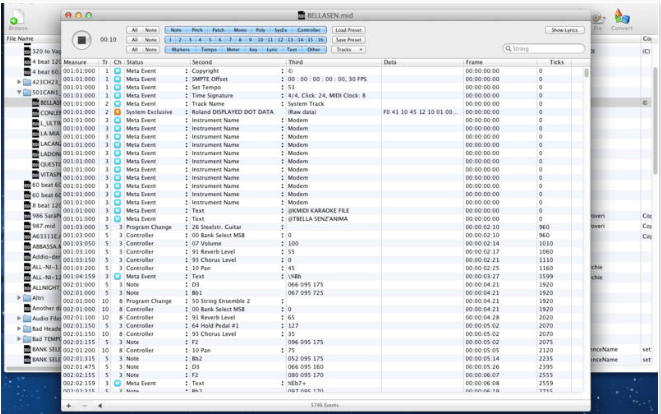Click the event list vertical scrollbar thumb
The height and width of the screenshot is (414, 661).
(586, 73)
